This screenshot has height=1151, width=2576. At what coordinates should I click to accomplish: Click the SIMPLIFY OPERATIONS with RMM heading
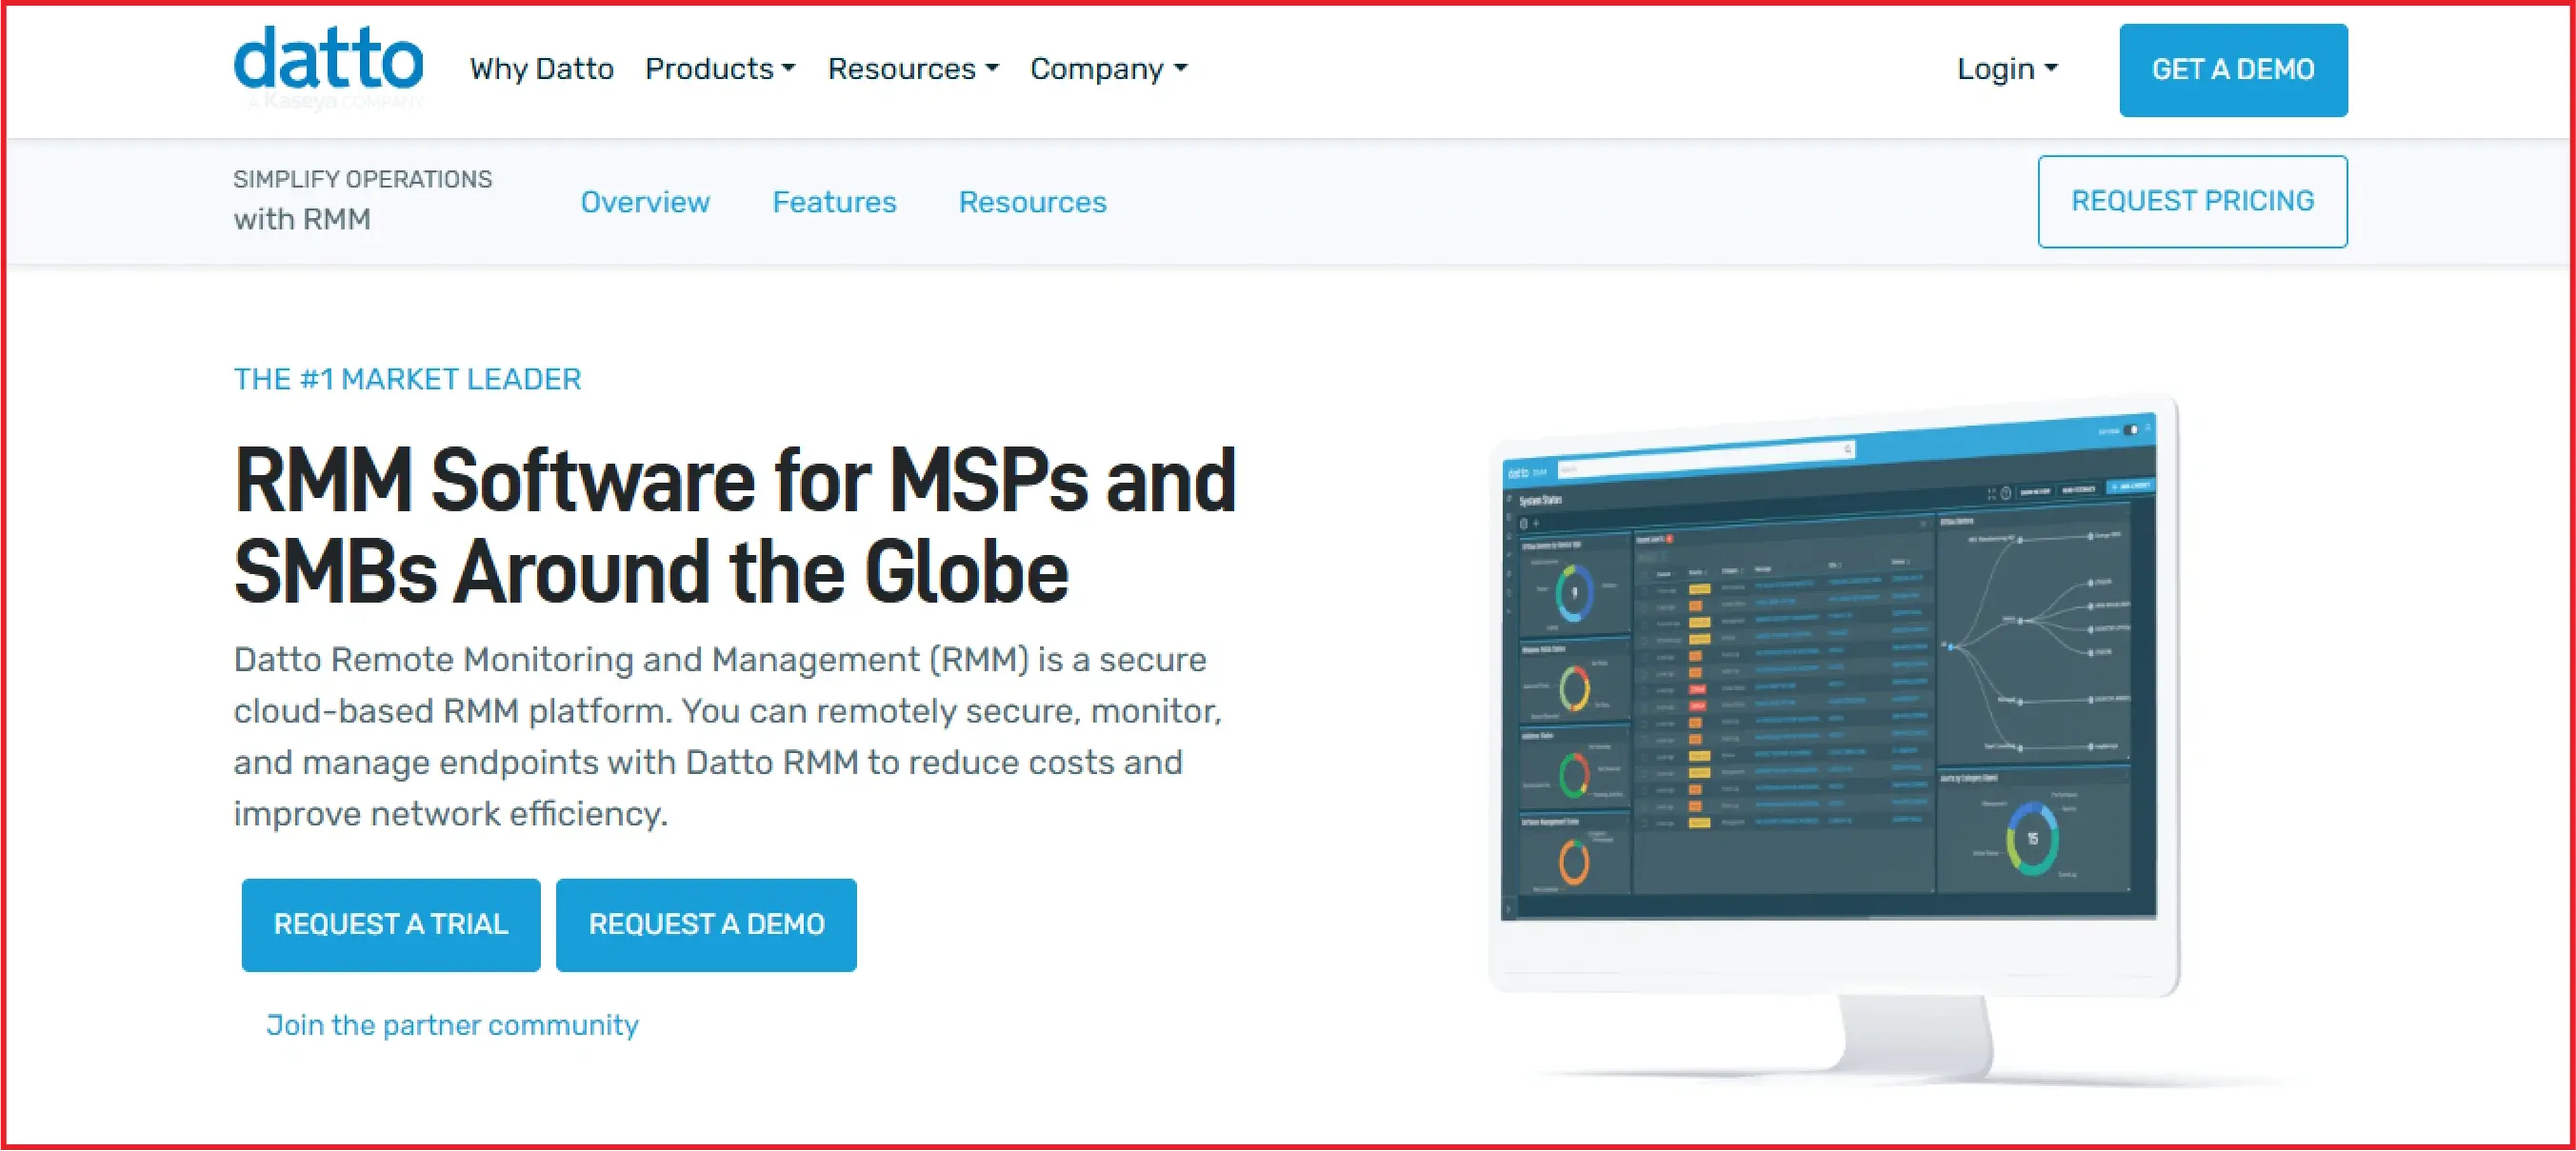tap(362, 198)
